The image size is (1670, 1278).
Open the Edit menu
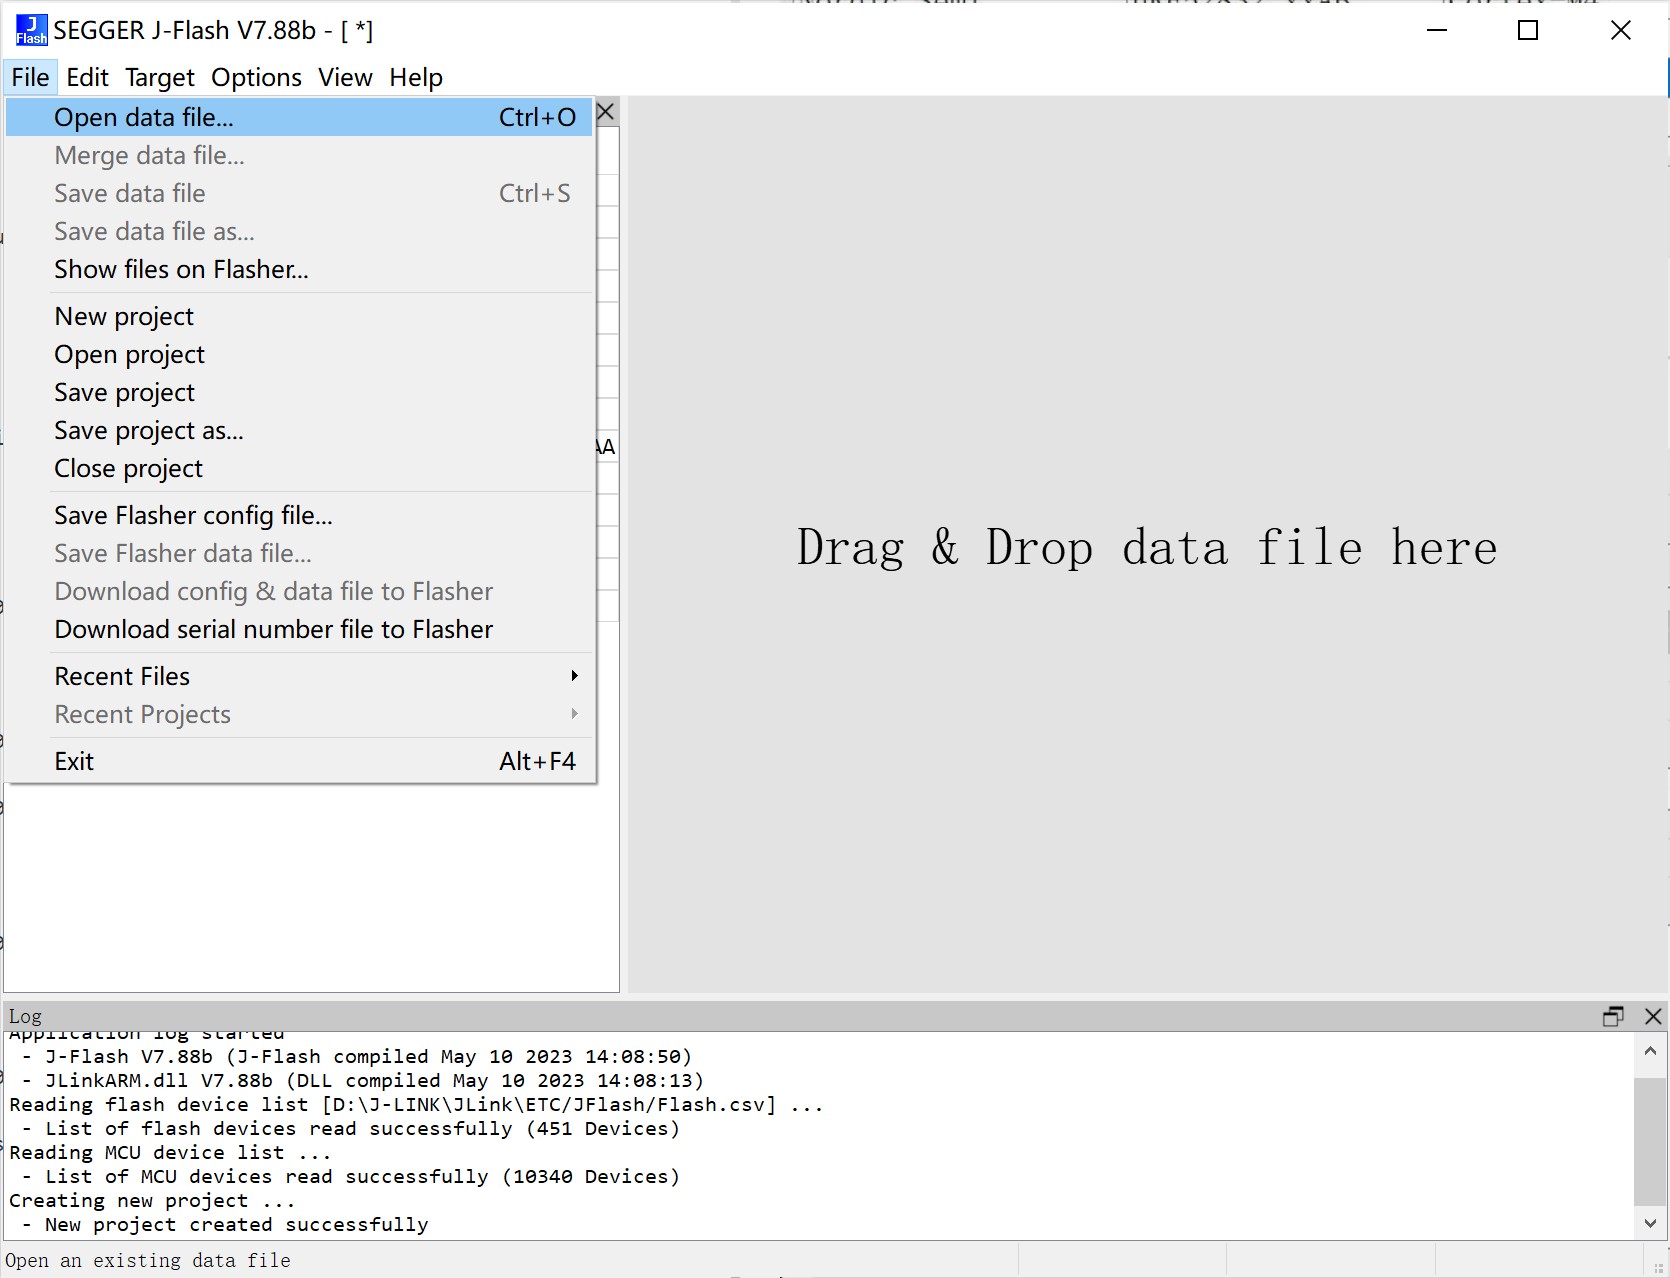[87, 77]
